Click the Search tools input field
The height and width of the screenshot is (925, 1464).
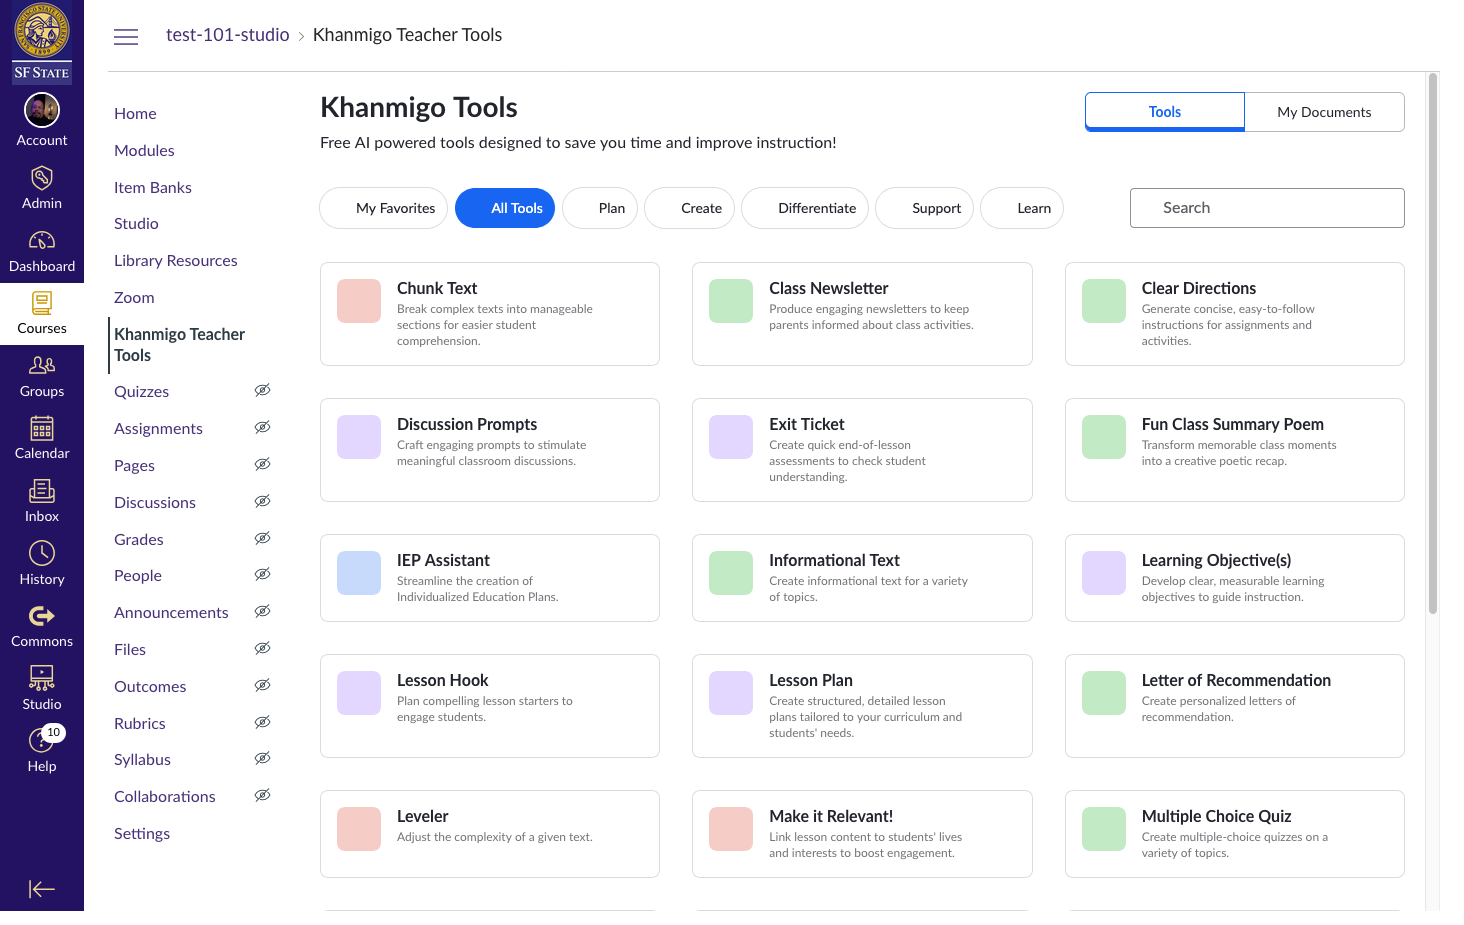pos(1267,208)
